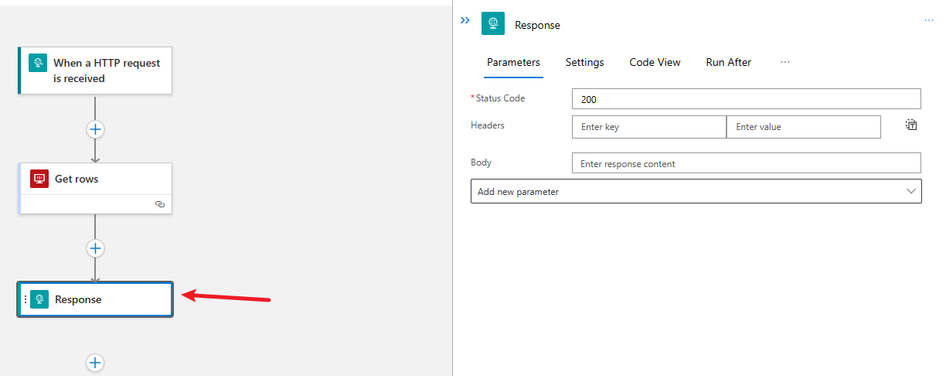Show more tabs via the overflow ellipsis
The width and height of the screenshot is (946, 376).
[x=784, y=62]
